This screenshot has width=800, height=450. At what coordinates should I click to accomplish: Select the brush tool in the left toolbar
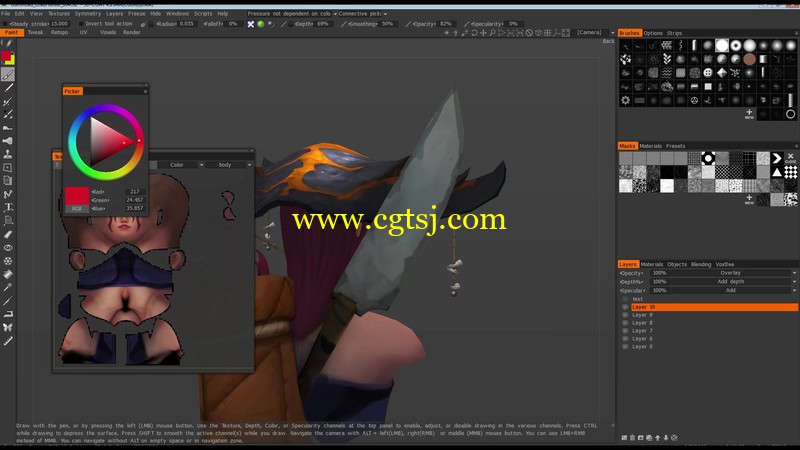8,75
